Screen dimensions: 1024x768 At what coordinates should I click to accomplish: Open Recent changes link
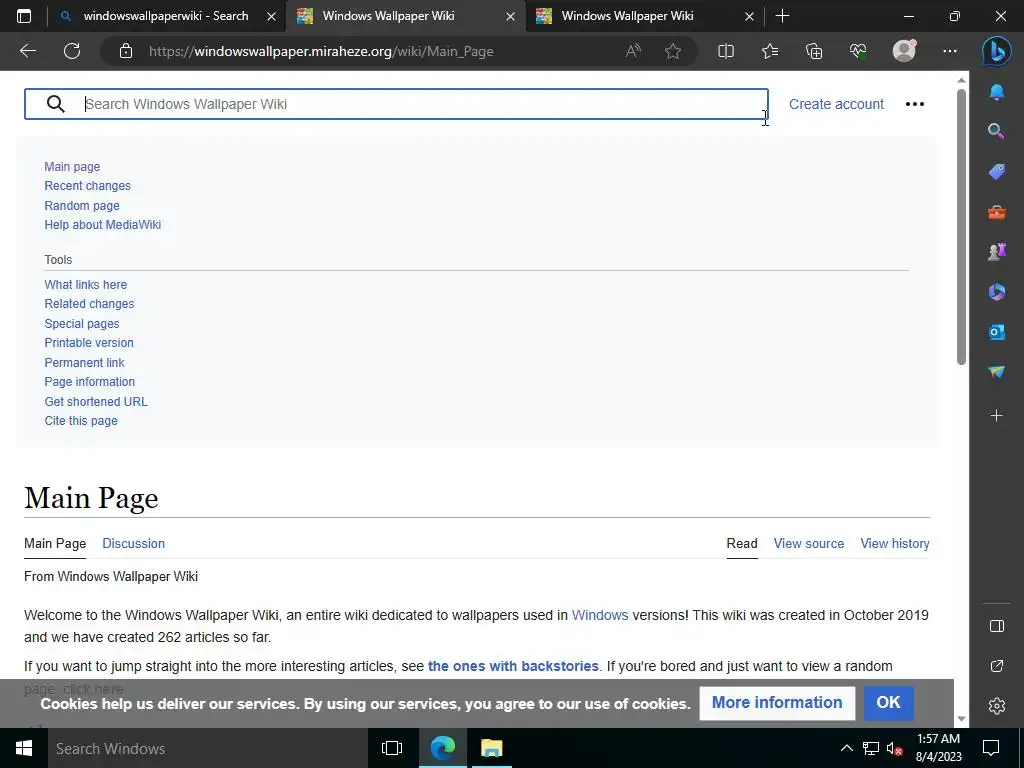88,185
